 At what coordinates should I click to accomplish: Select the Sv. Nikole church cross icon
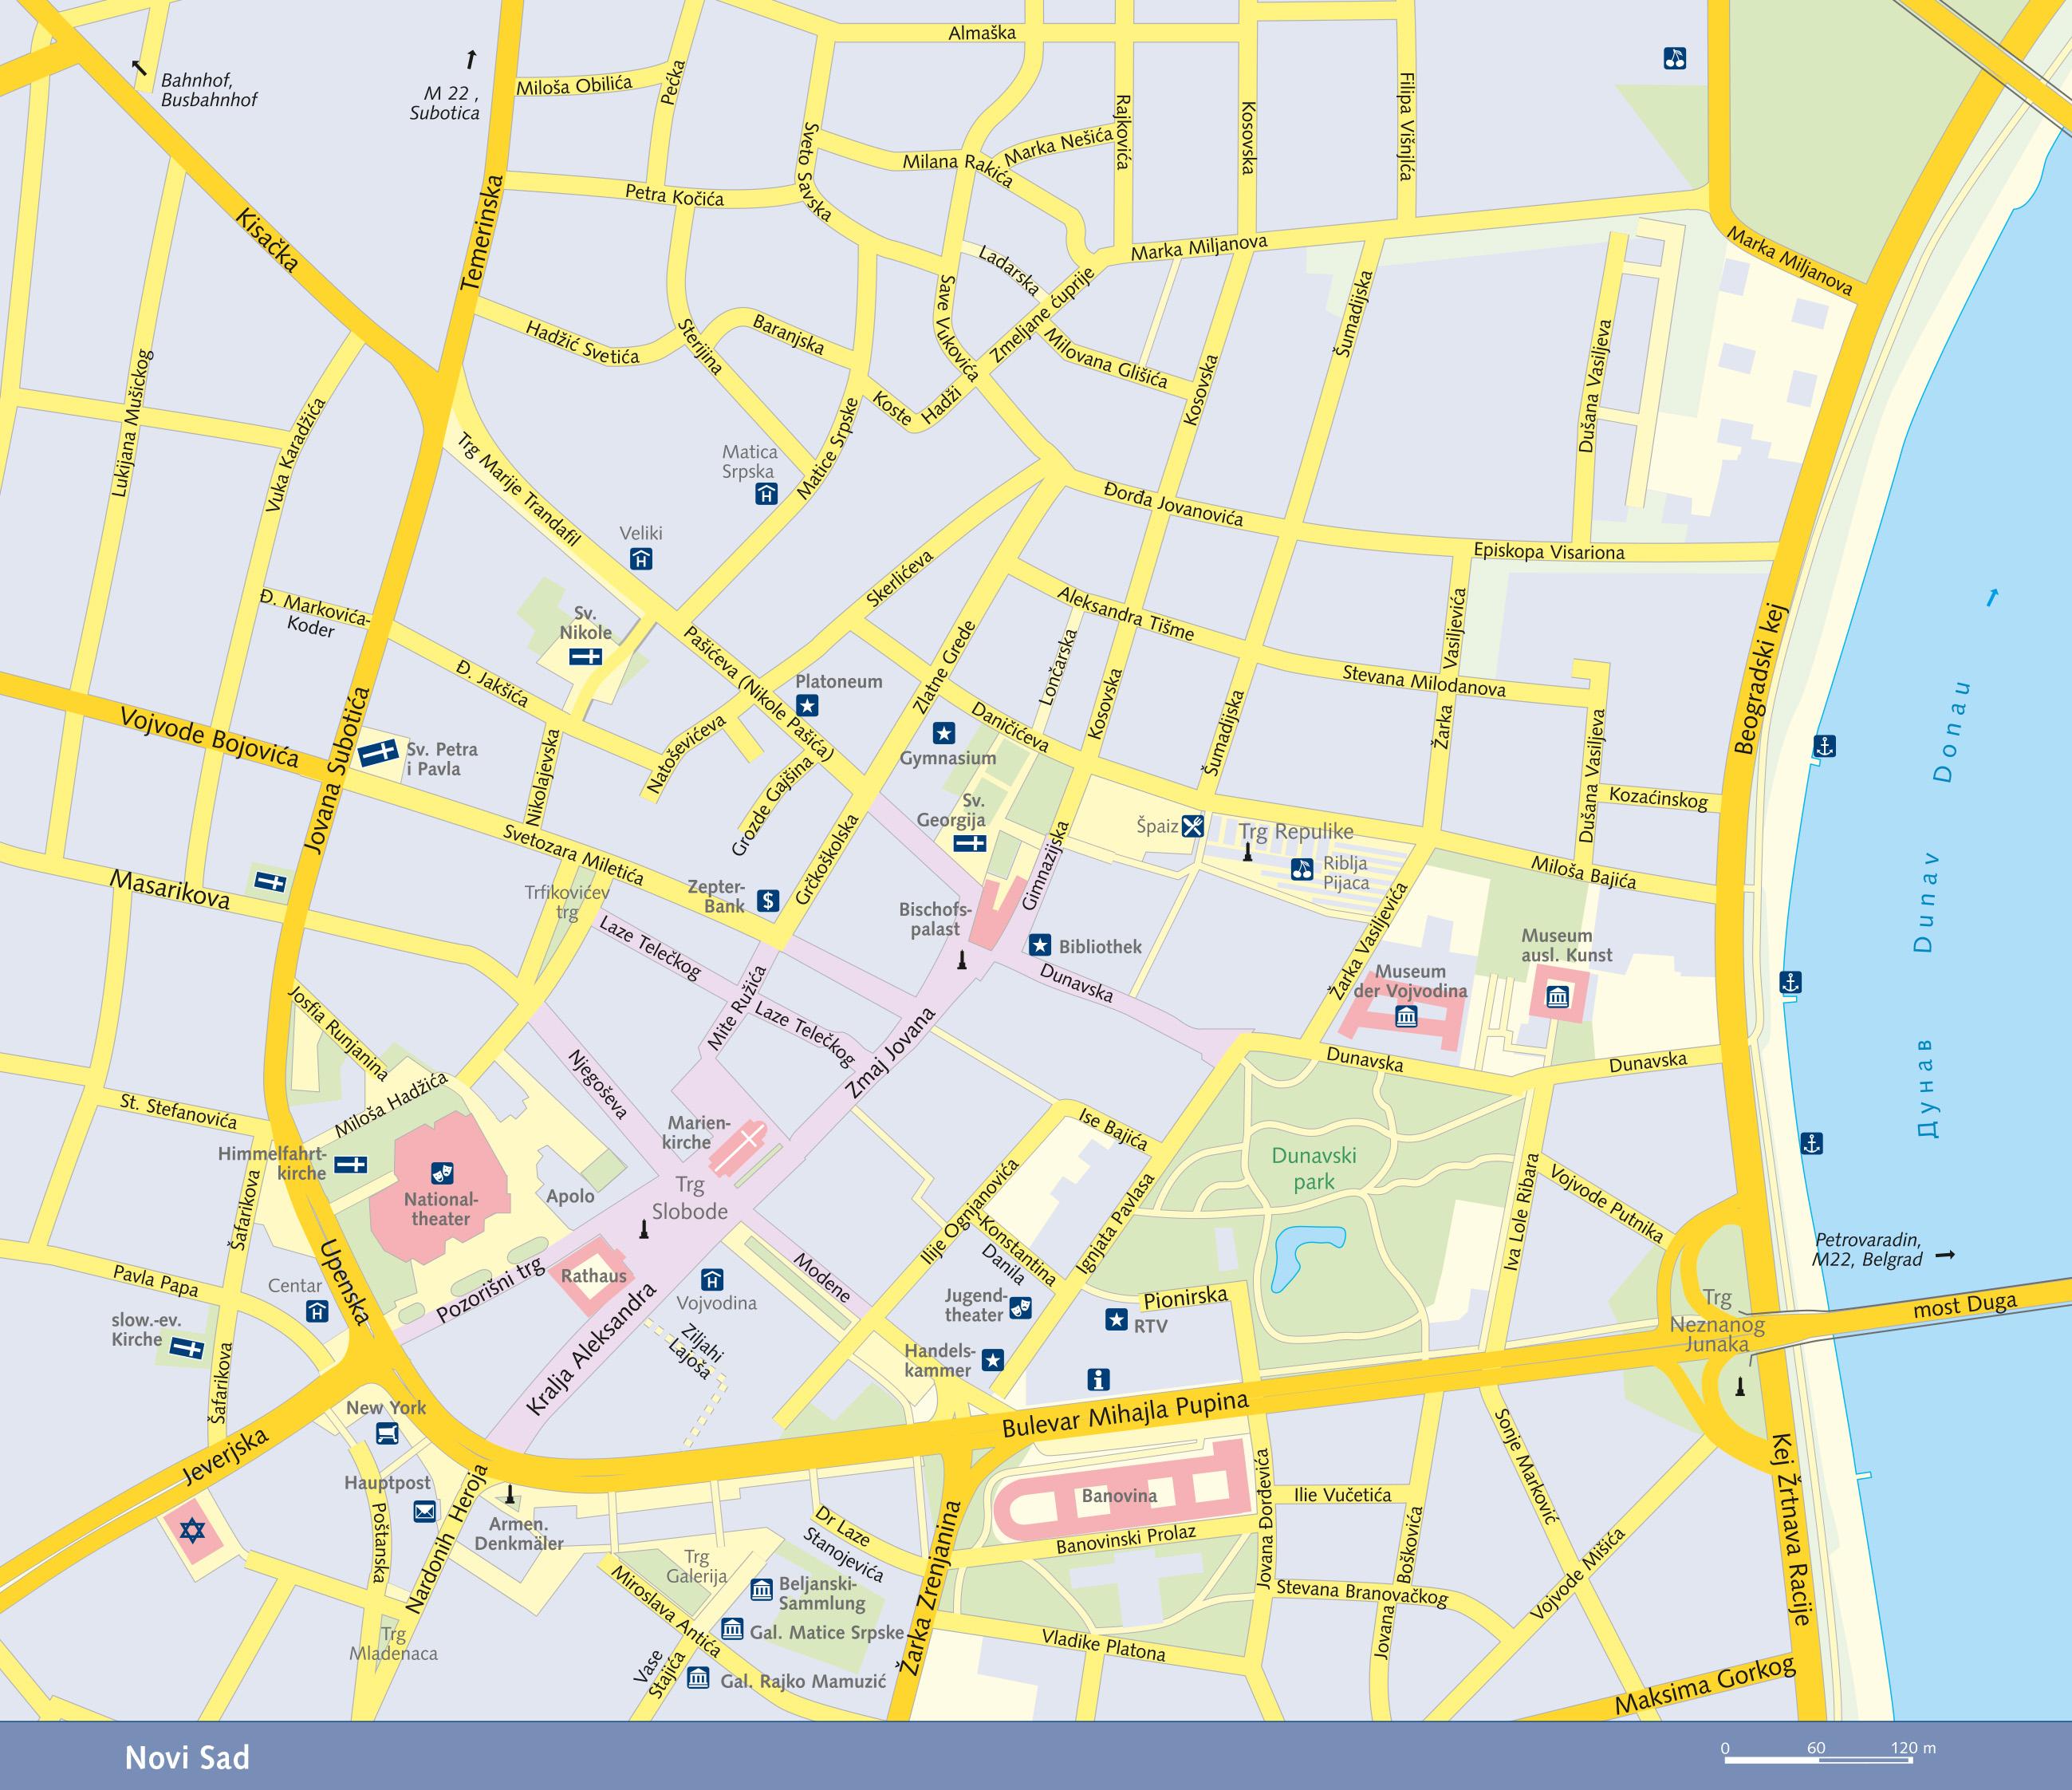(586, 656)
